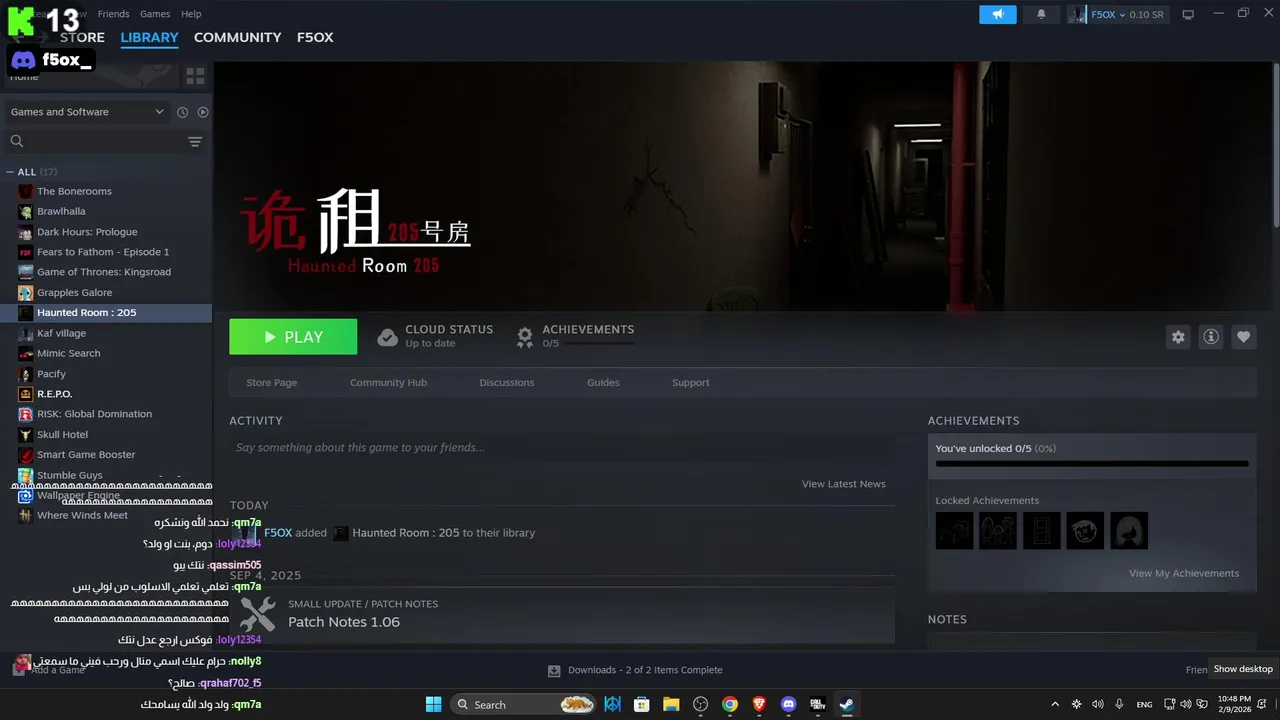Click the blue announcements megaphone button
This screenshot has width=1280, height=720.
[x=998, y=14]
